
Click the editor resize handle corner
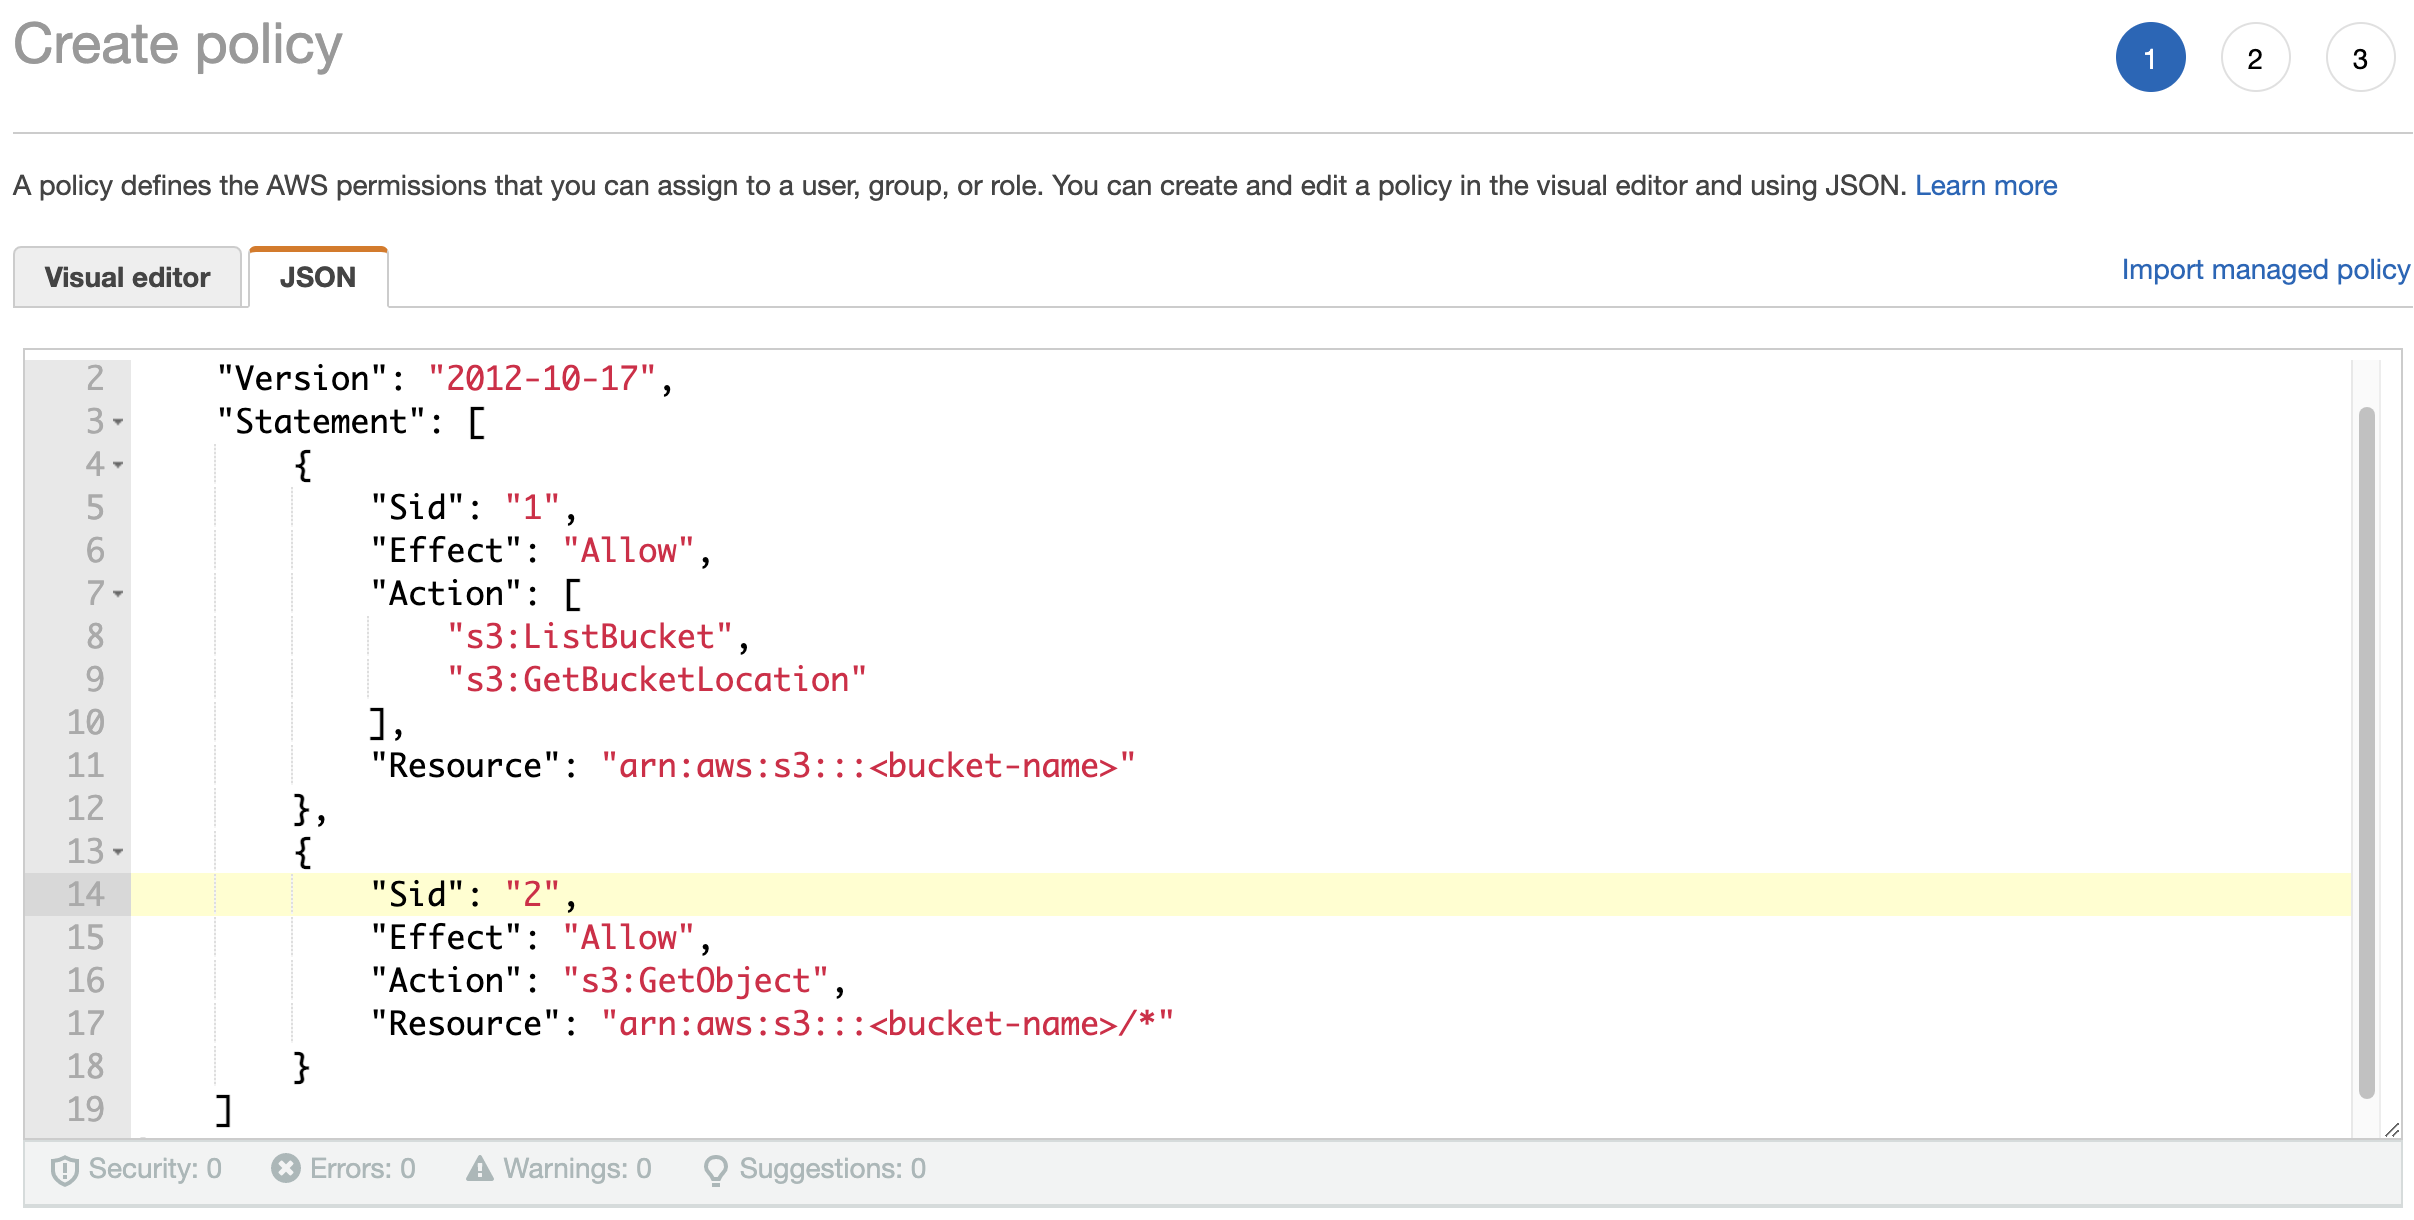pos(2391,1130)
